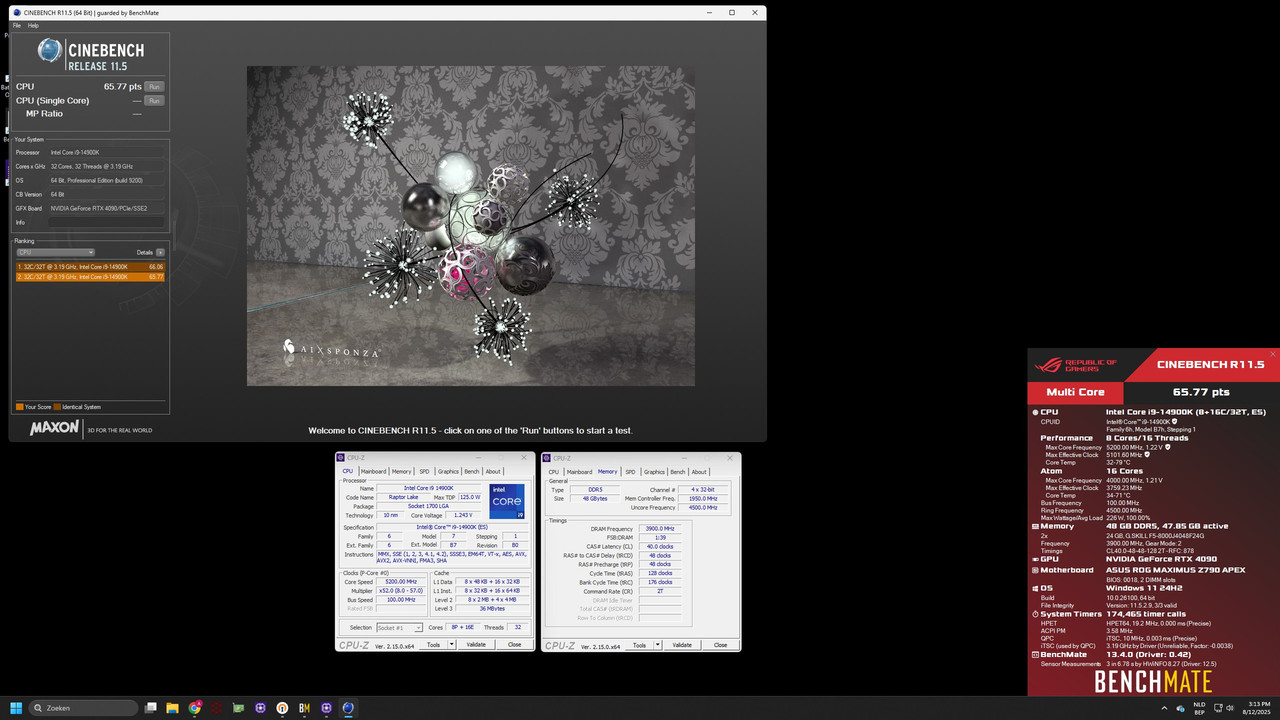Click the BenchMate OS Windows icon
The height and width of the screenshot is (720, 1280).
click(x=1035, y=588)
